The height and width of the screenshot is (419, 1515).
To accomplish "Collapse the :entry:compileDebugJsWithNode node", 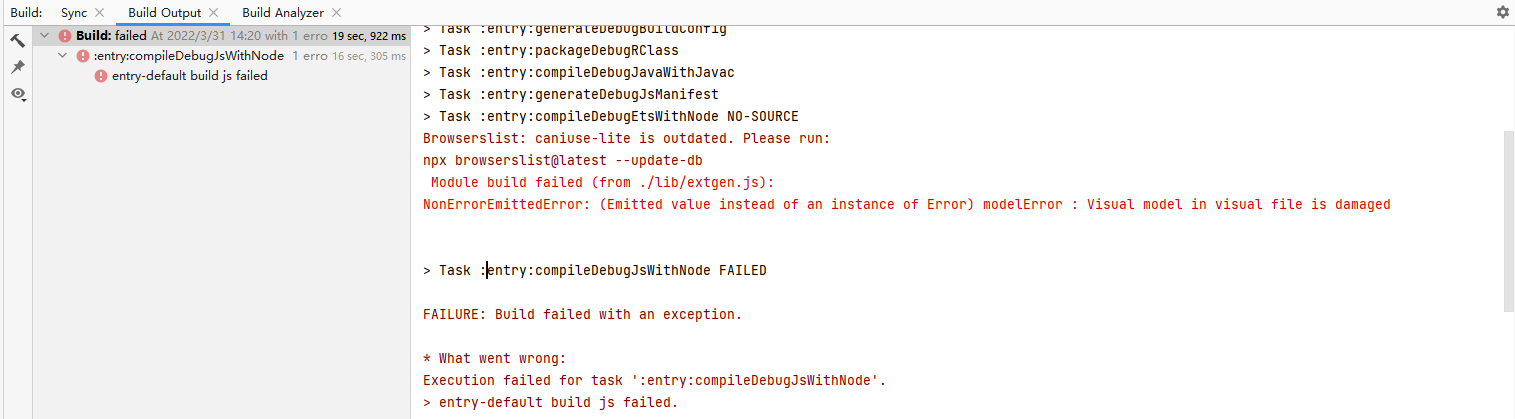I will coord(63,56).
